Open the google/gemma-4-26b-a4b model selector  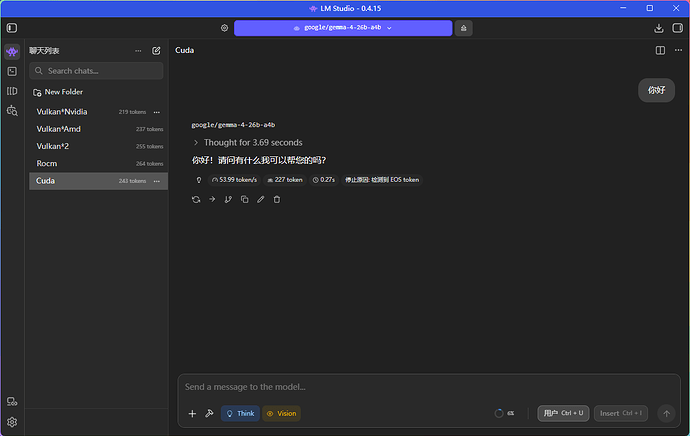[x=343, y=28]
